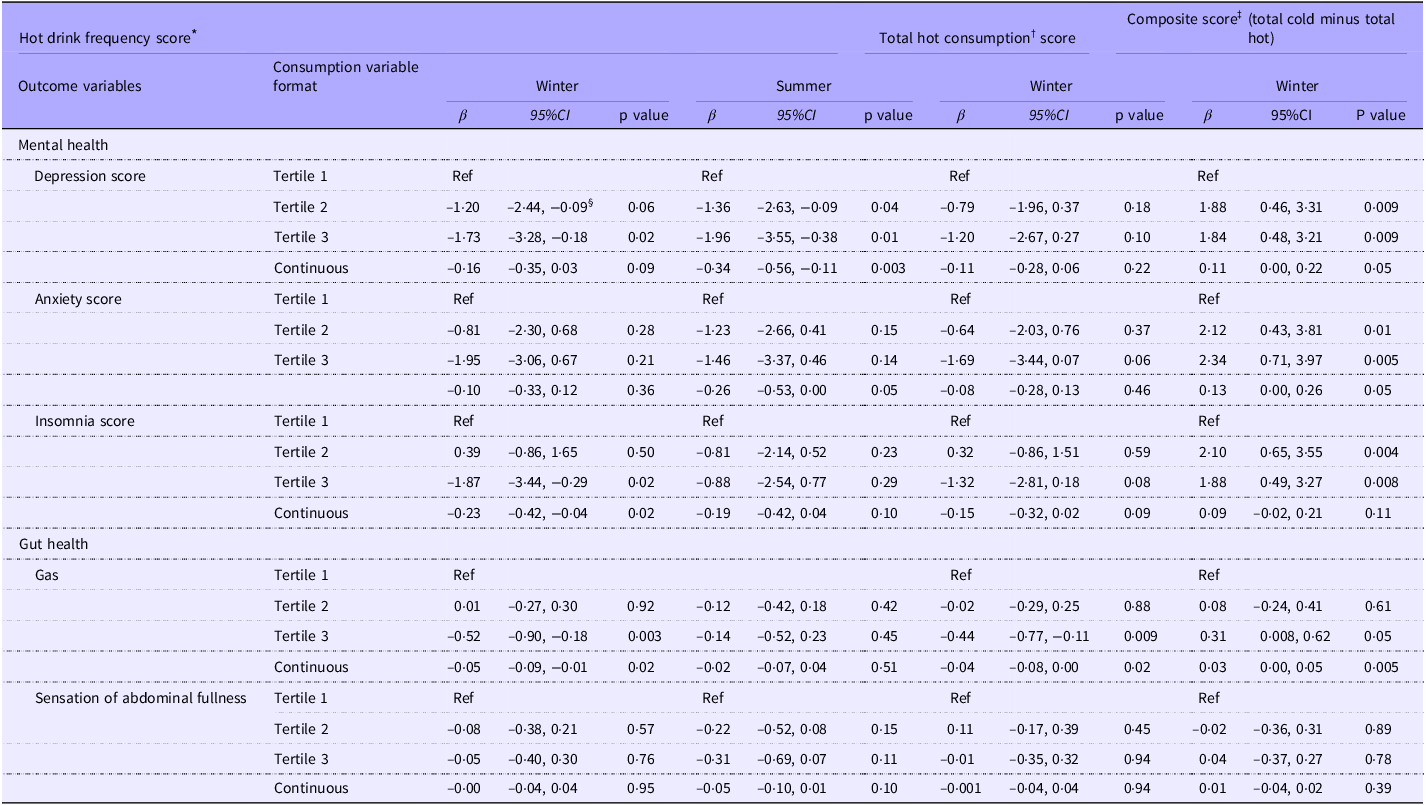Screen dimensions: 1426x805
Task: Select the Mental health section row
Action: pyautogui.click(x=64, y=145)
